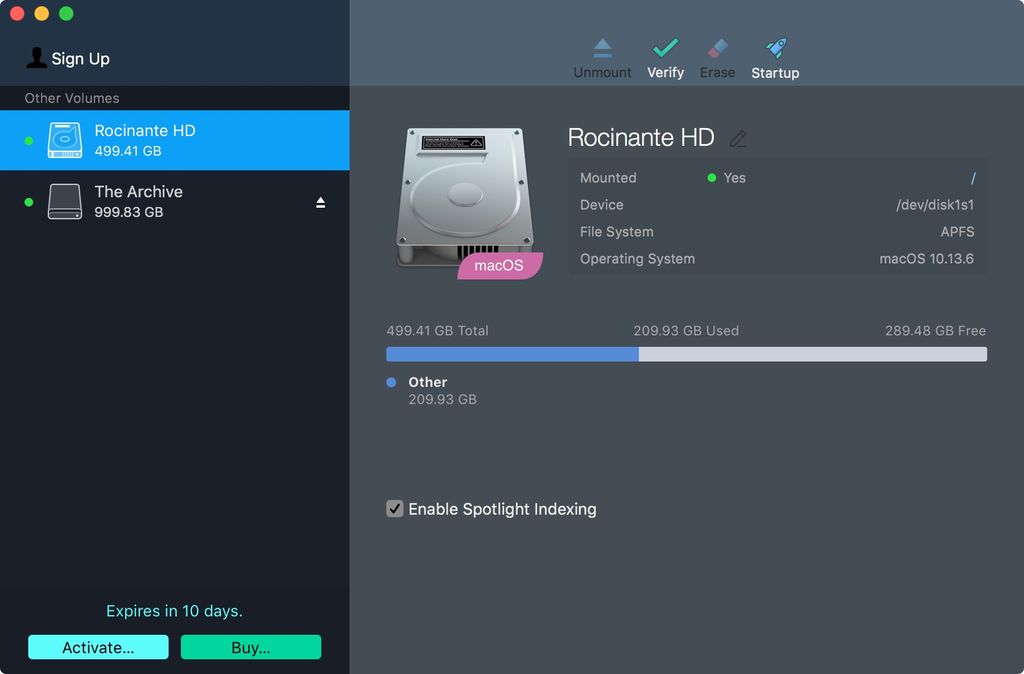Click the Buy... button
The image size is (1024, 674).
(x=250, y=647)
